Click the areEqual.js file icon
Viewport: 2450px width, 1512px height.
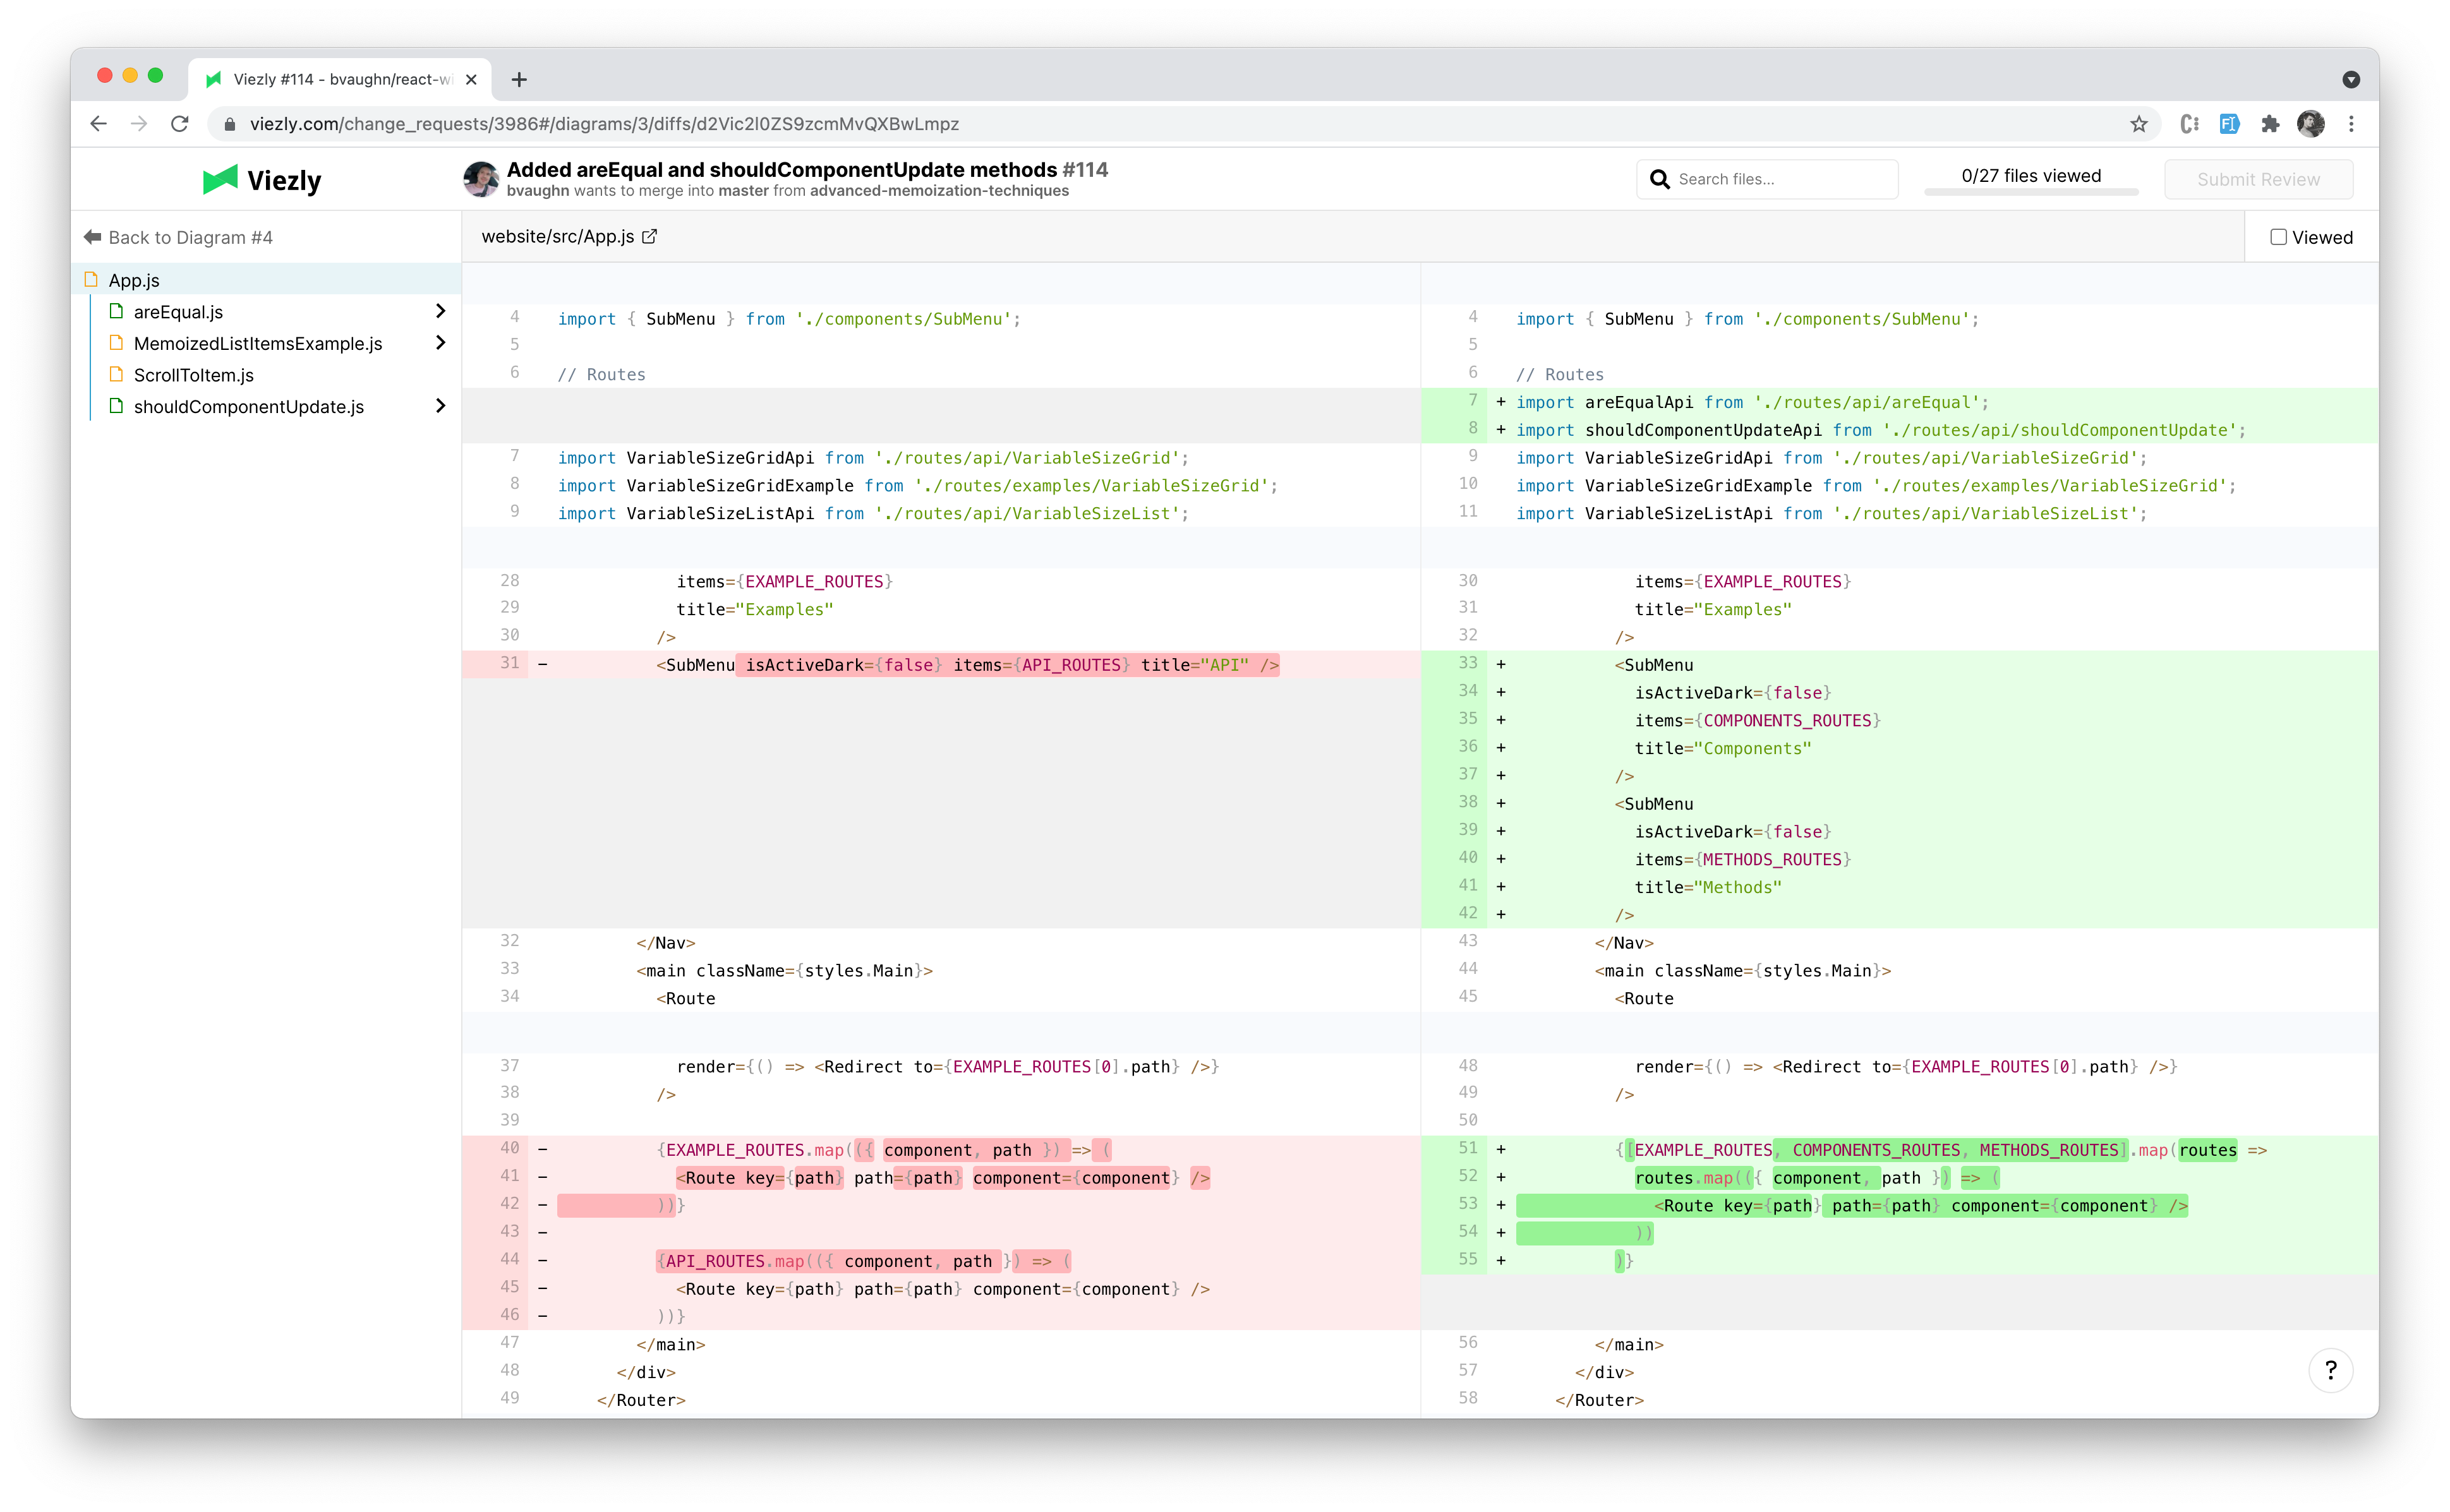116,311
